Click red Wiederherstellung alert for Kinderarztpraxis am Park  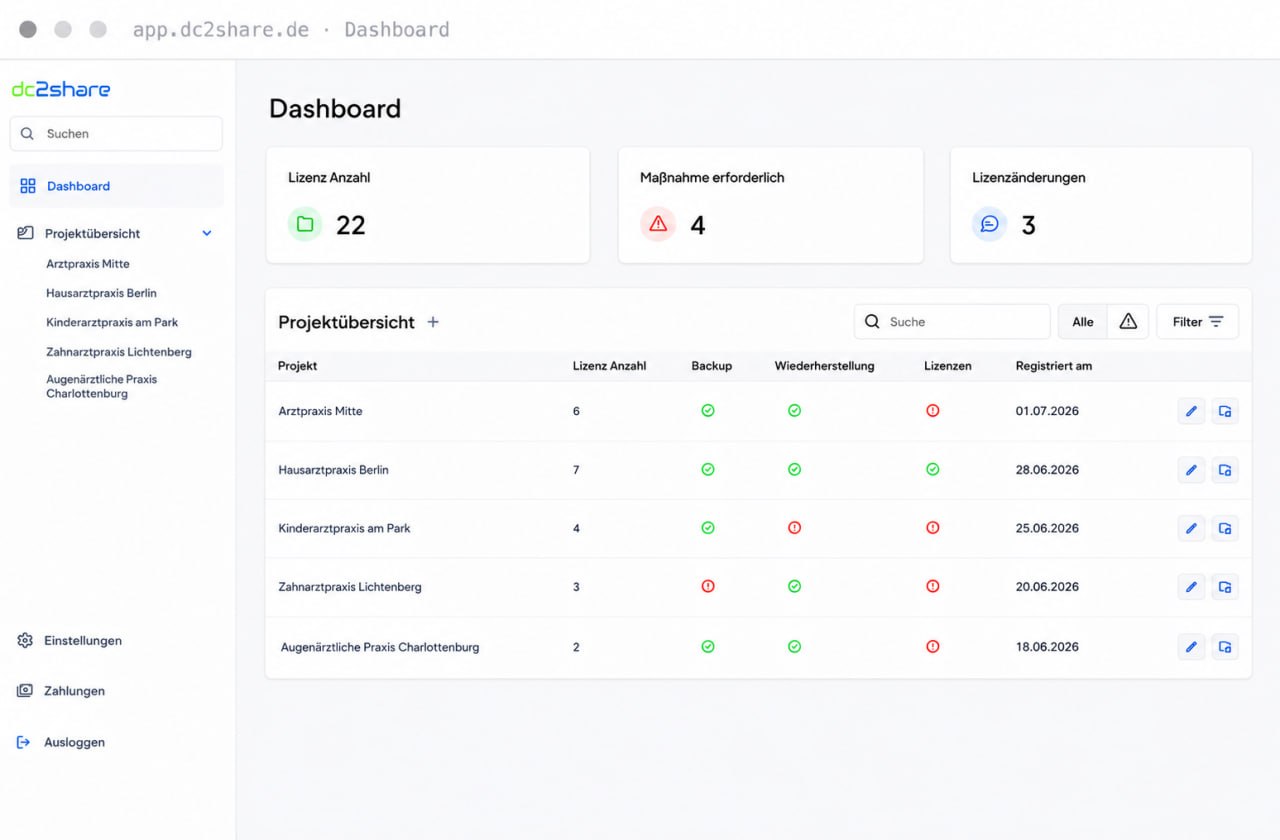click(794, 528)
